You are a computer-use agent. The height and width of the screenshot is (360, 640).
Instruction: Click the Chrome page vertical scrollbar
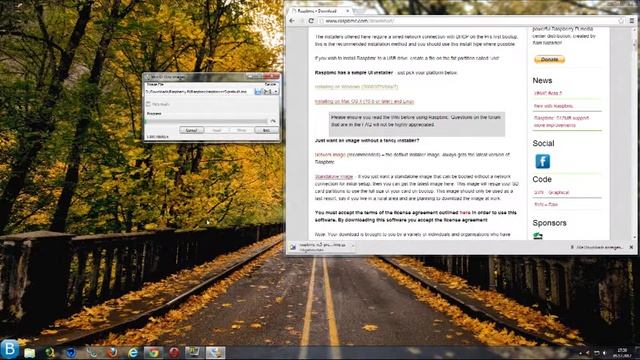pyautogui.click(x=634, y=133)
